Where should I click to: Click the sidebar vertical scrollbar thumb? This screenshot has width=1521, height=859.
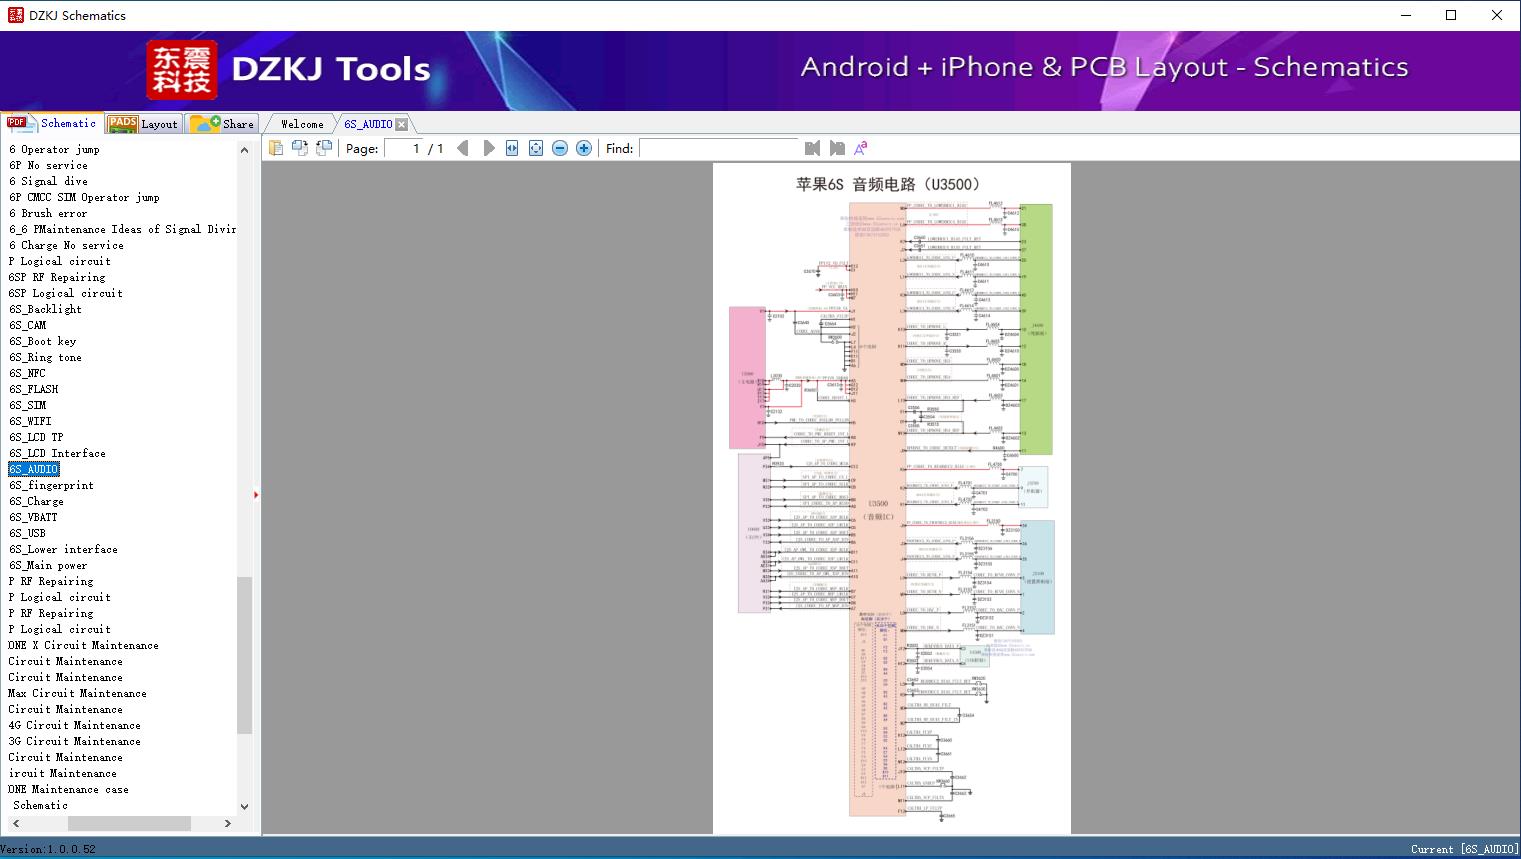(244, 655)
